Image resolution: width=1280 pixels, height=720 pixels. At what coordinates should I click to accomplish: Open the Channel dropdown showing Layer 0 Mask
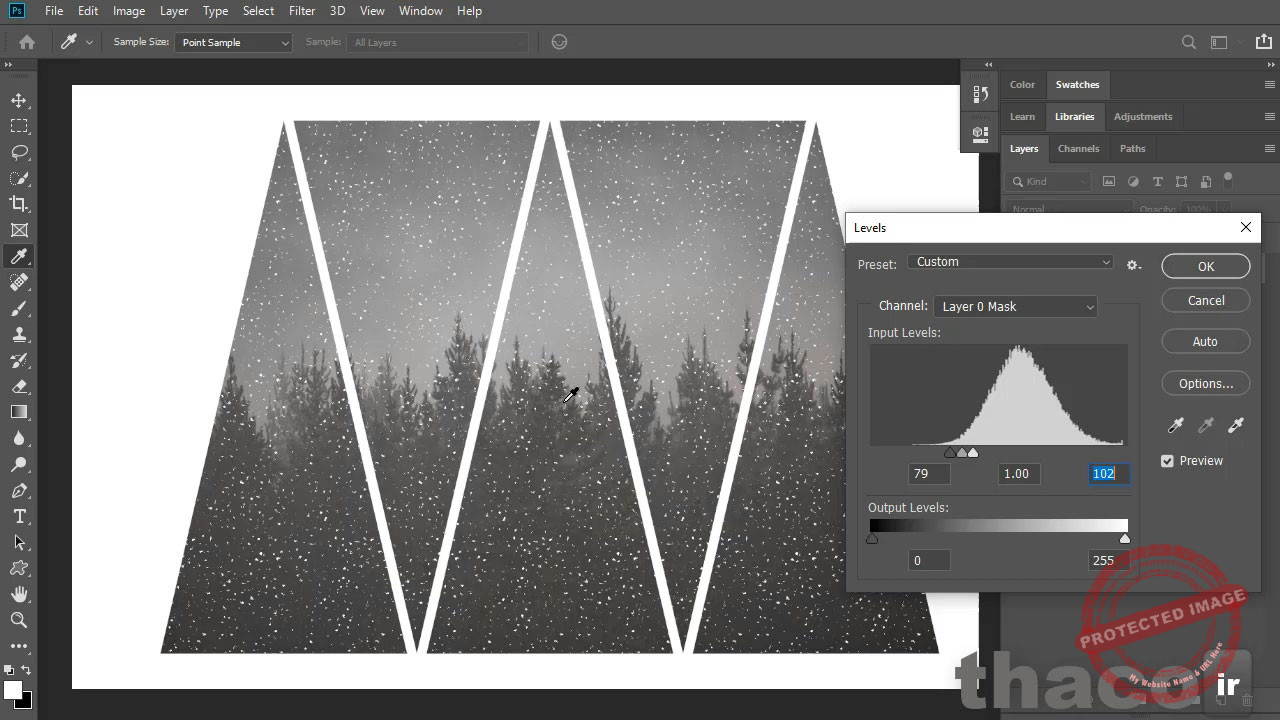[1015, 306]
